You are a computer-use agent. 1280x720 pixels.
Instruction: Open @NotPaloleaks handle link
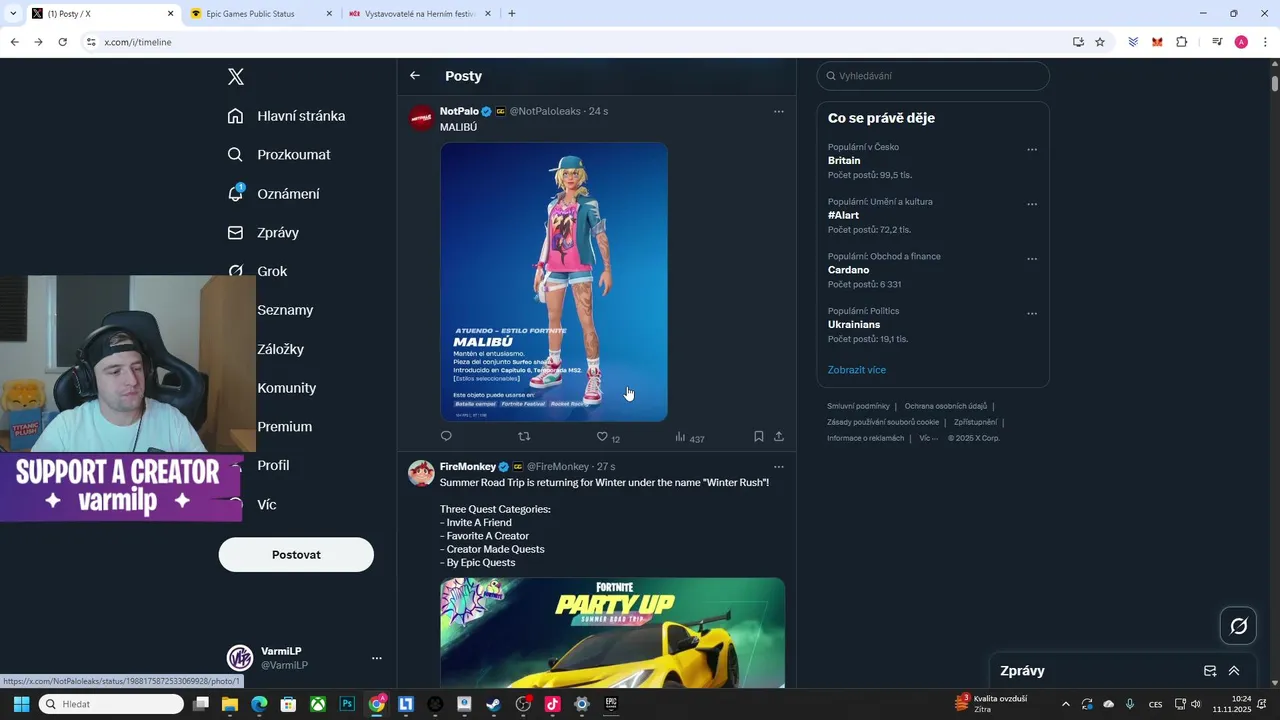click(x=545, y=111)
